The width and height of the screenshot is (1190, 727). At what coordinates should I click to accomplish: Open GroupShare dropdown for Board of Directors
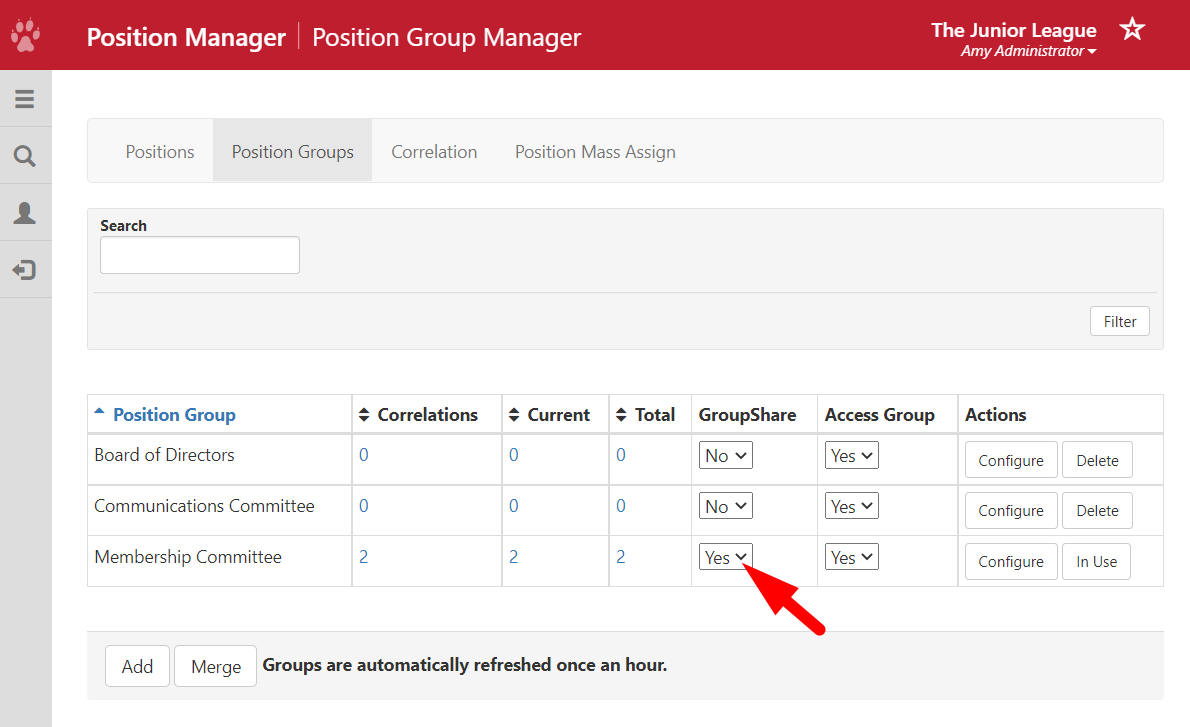726,455
